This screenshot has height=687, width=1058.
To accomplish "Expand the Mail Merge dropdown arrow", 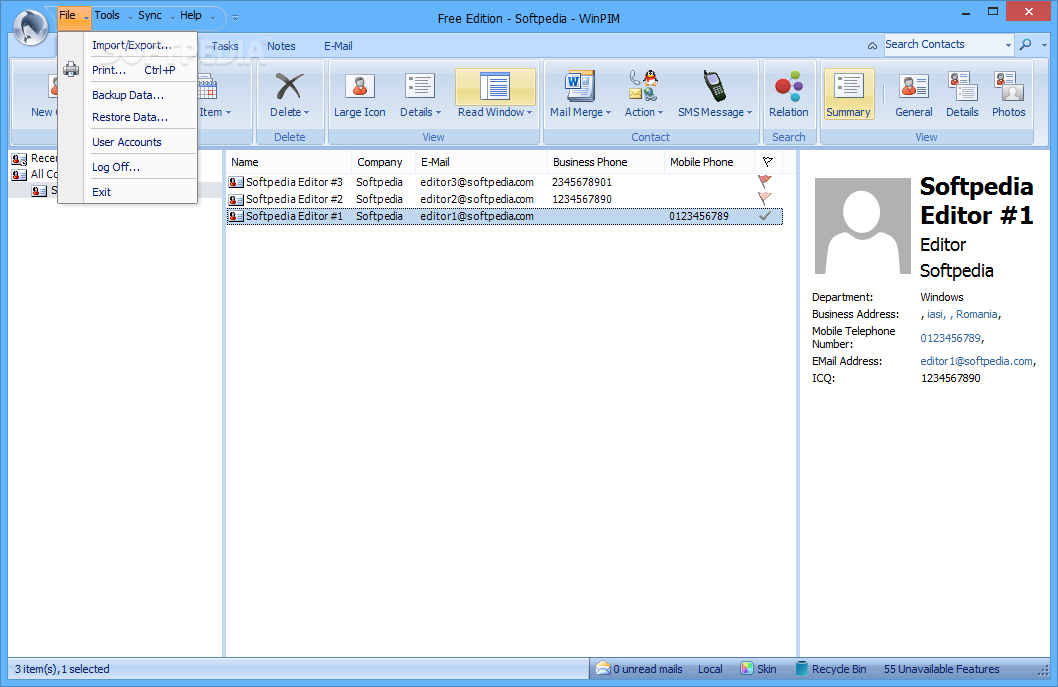I will (608, 113).
